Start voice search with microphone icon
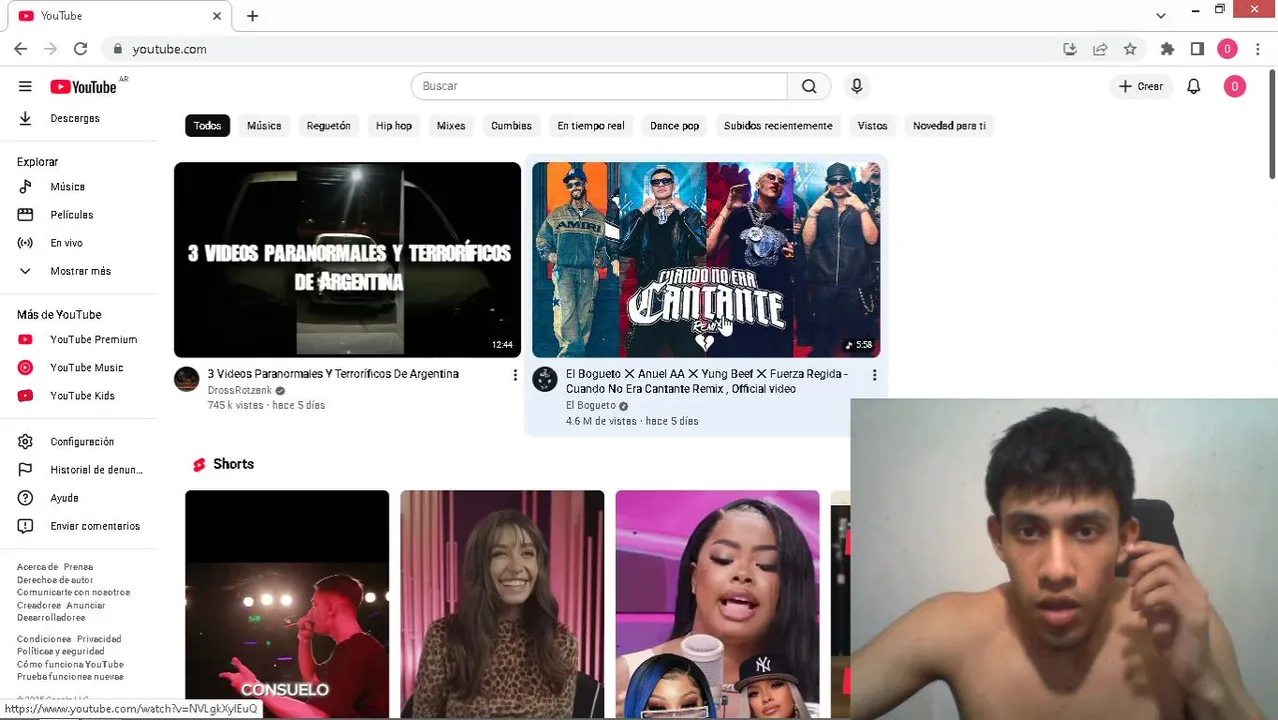 pyautogui.click(x=856, y=86)
